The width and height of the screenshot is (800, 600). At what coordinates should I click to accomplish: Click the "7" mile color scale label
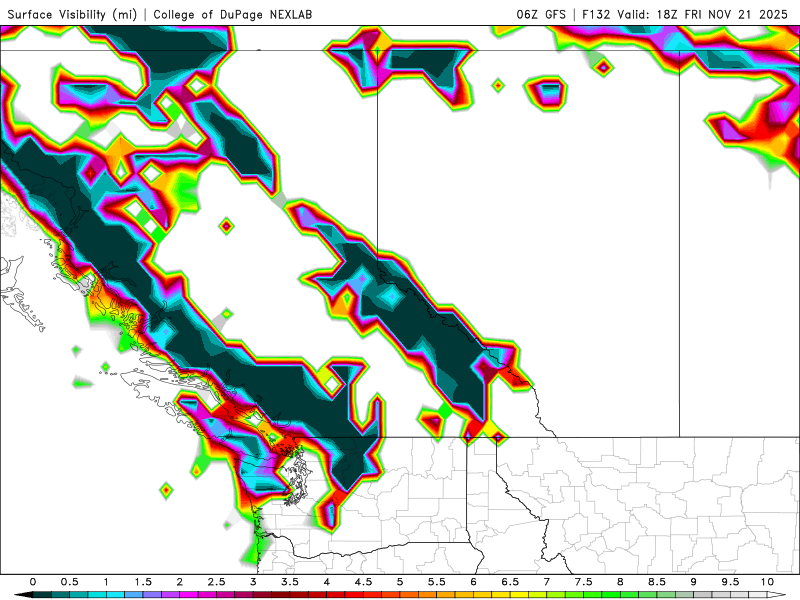pos(547,582)
